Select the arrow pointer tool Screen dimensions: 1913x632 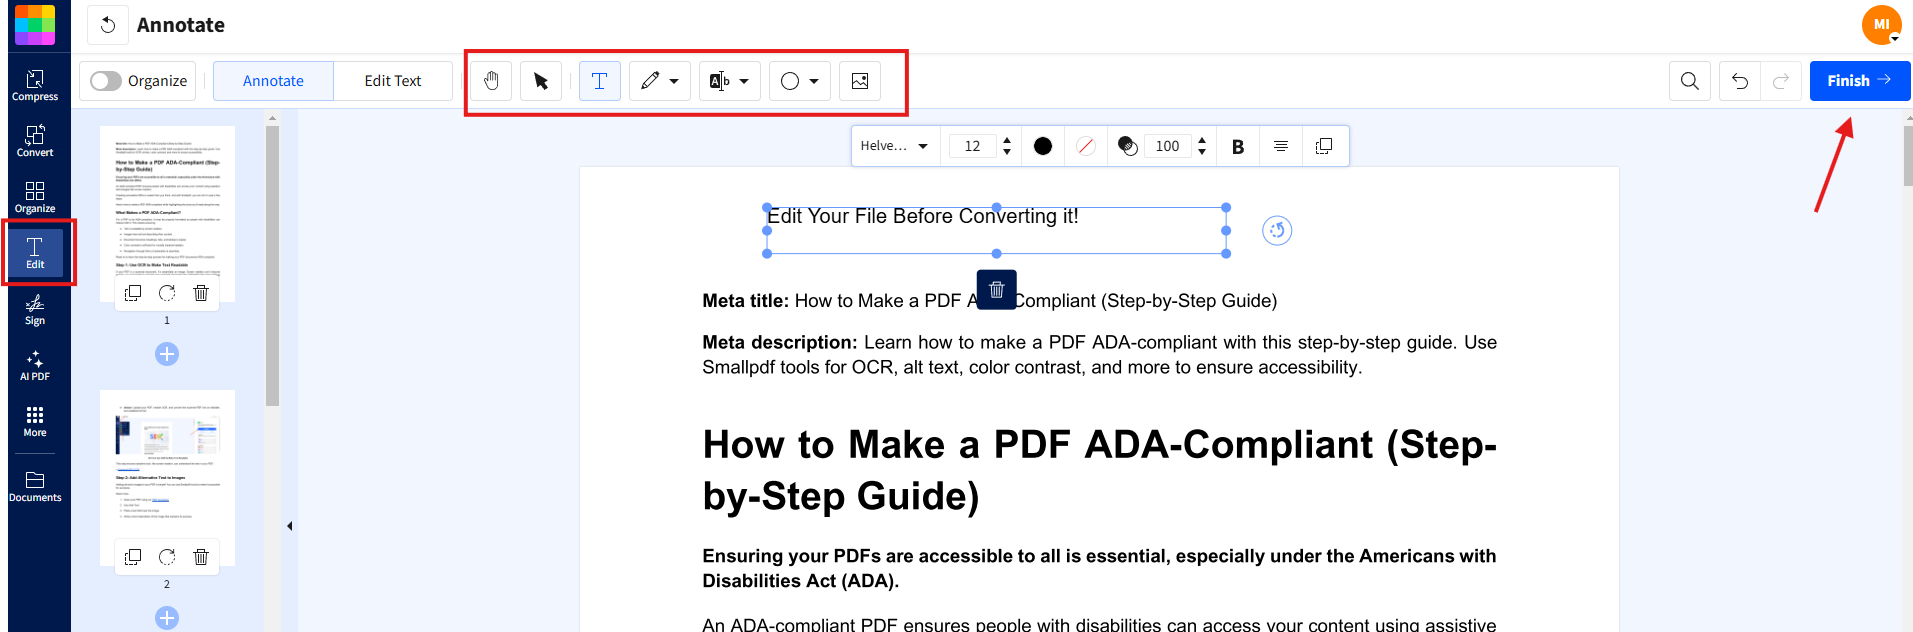tap(541, 81)
